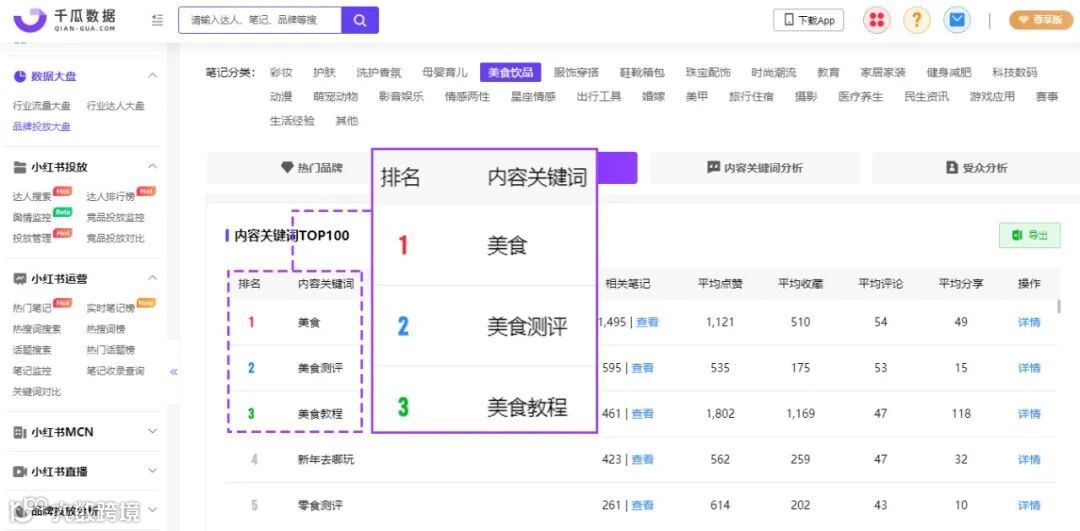Click 查看 link in the 美食教程 row
The image size is (1080, 531).
click(x=643, y=414)
